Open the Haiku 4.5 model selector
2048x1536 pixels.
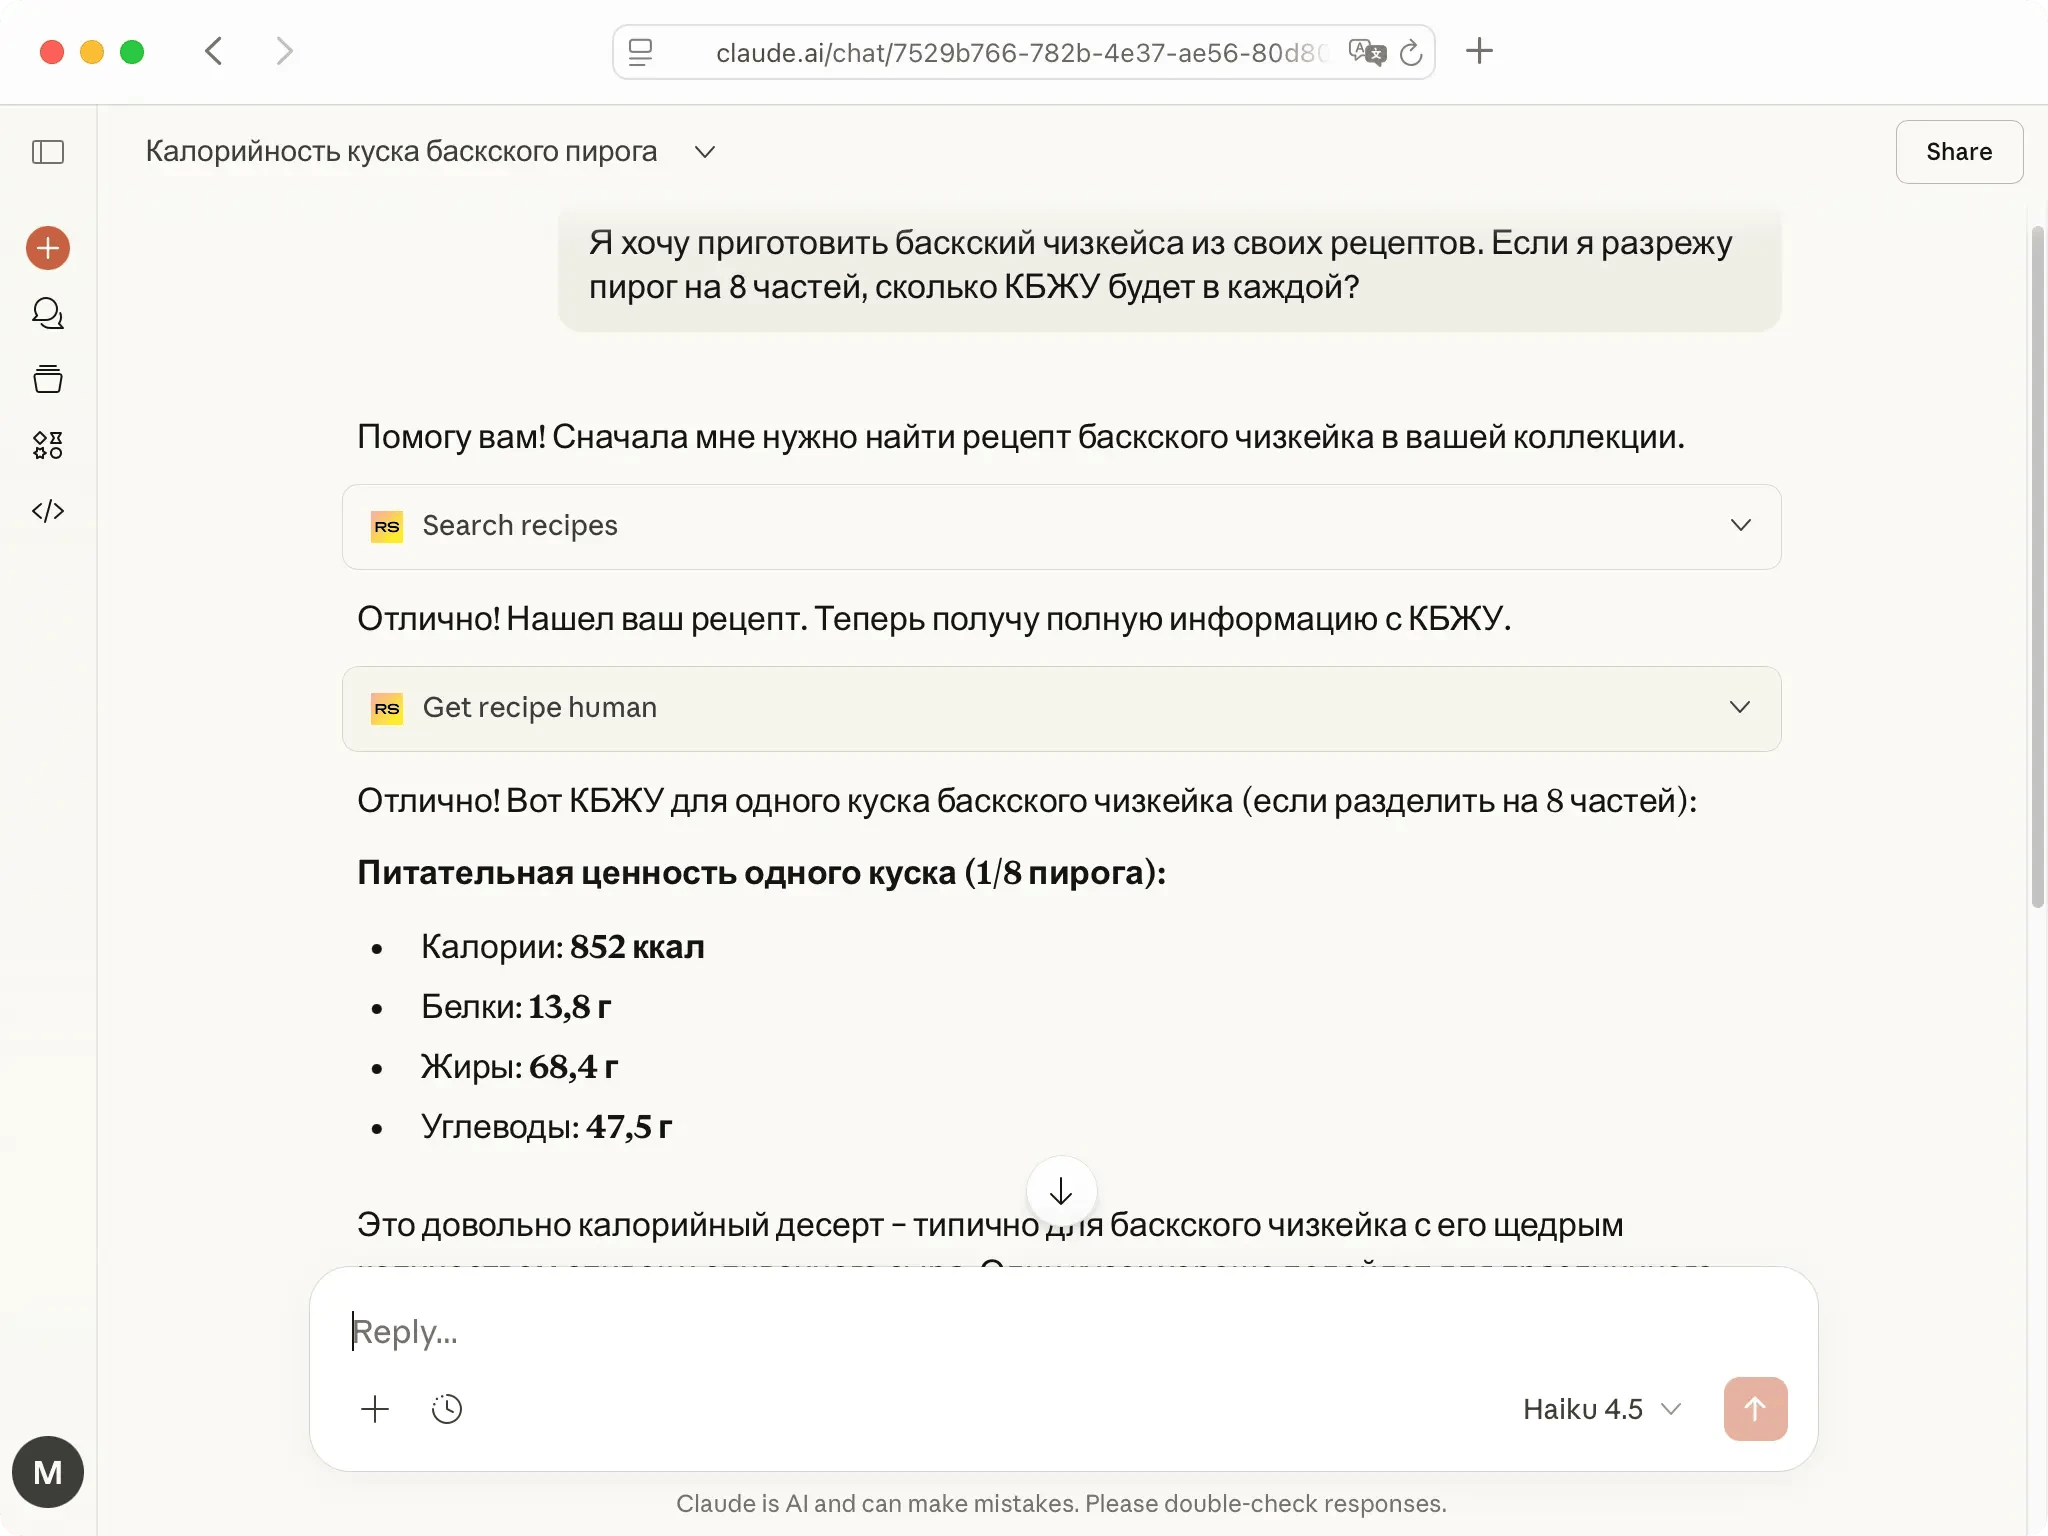coord(1601,1409)
